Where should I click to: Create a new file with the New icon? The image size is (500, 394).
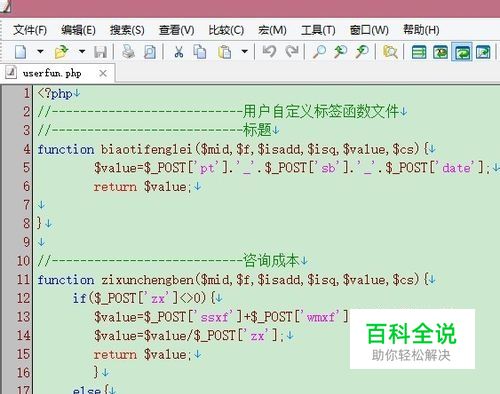21,52
